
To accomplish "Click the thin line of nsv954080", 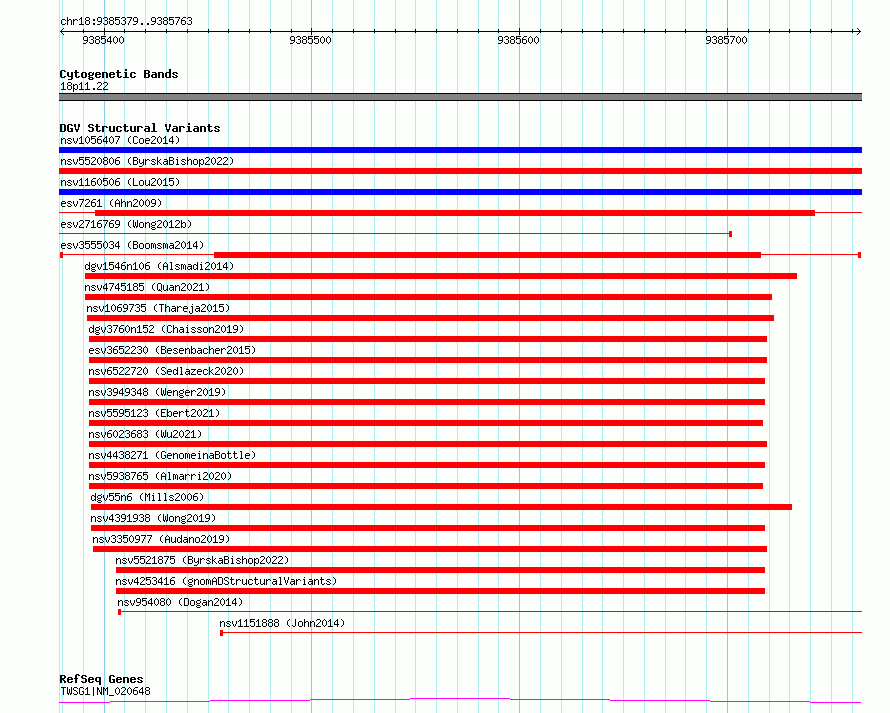I will (x=490, y=611).
